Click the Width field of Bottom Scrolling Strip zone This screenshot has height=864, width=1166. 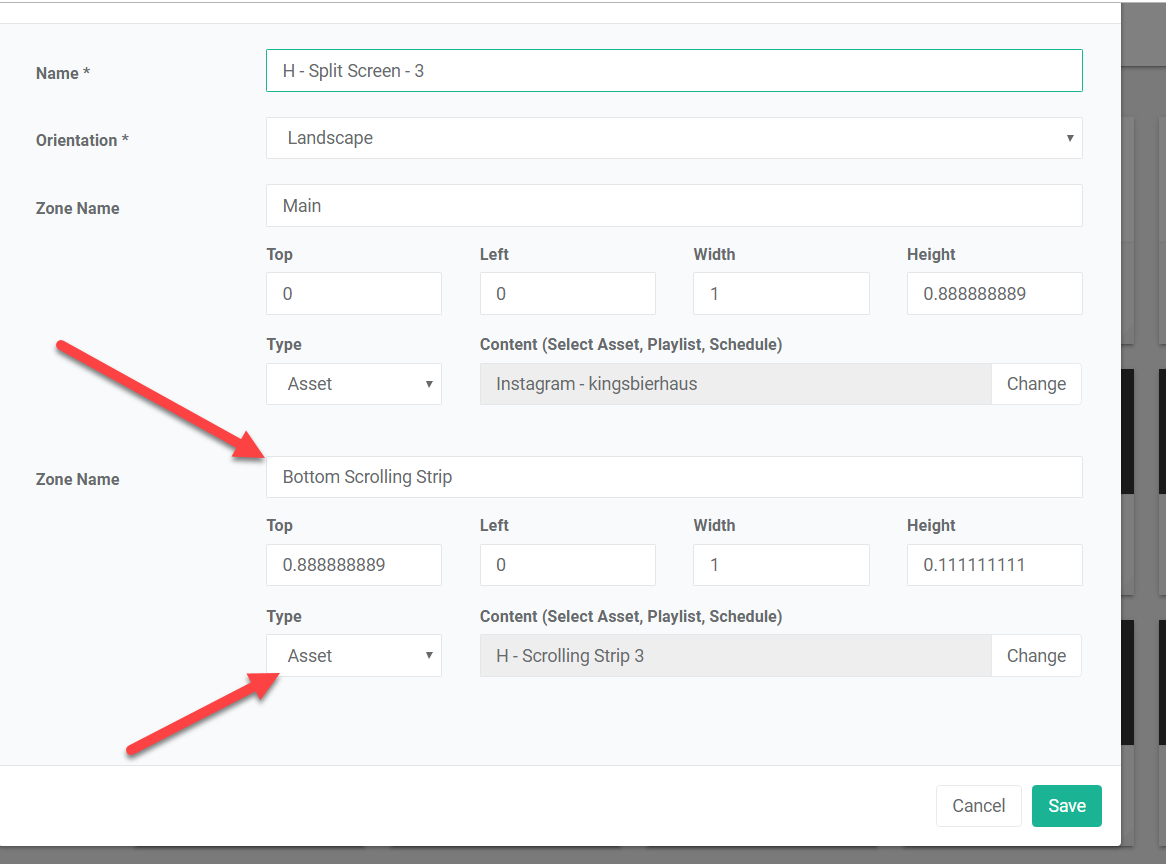[780, 565]
